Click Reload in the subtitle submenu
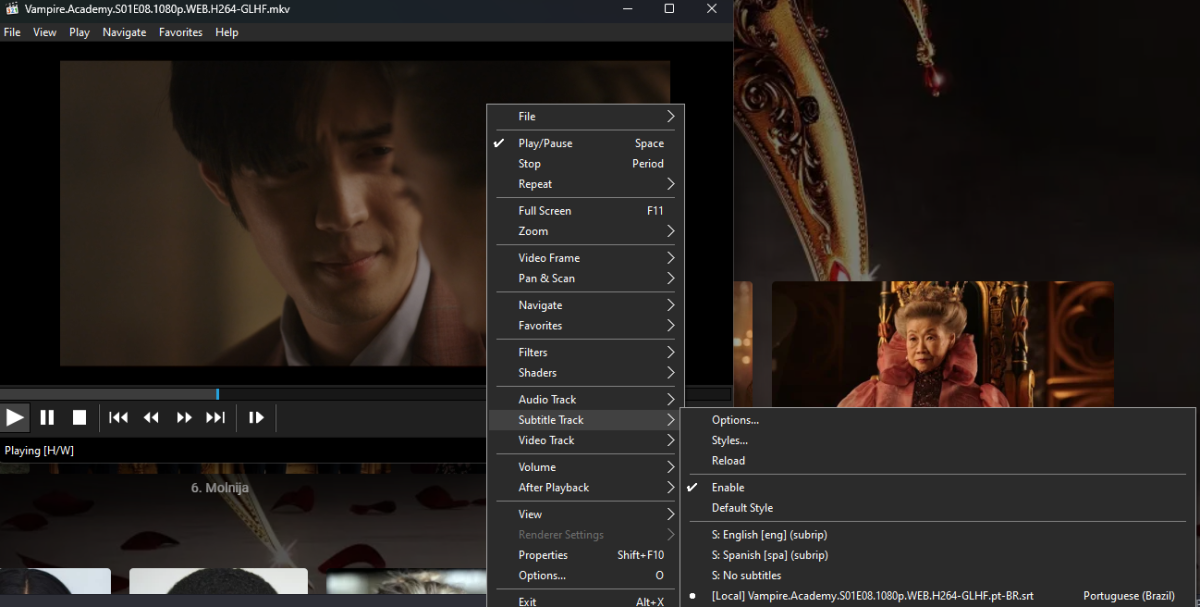Viewport: 1200px width, 607px height. [728, 461]
